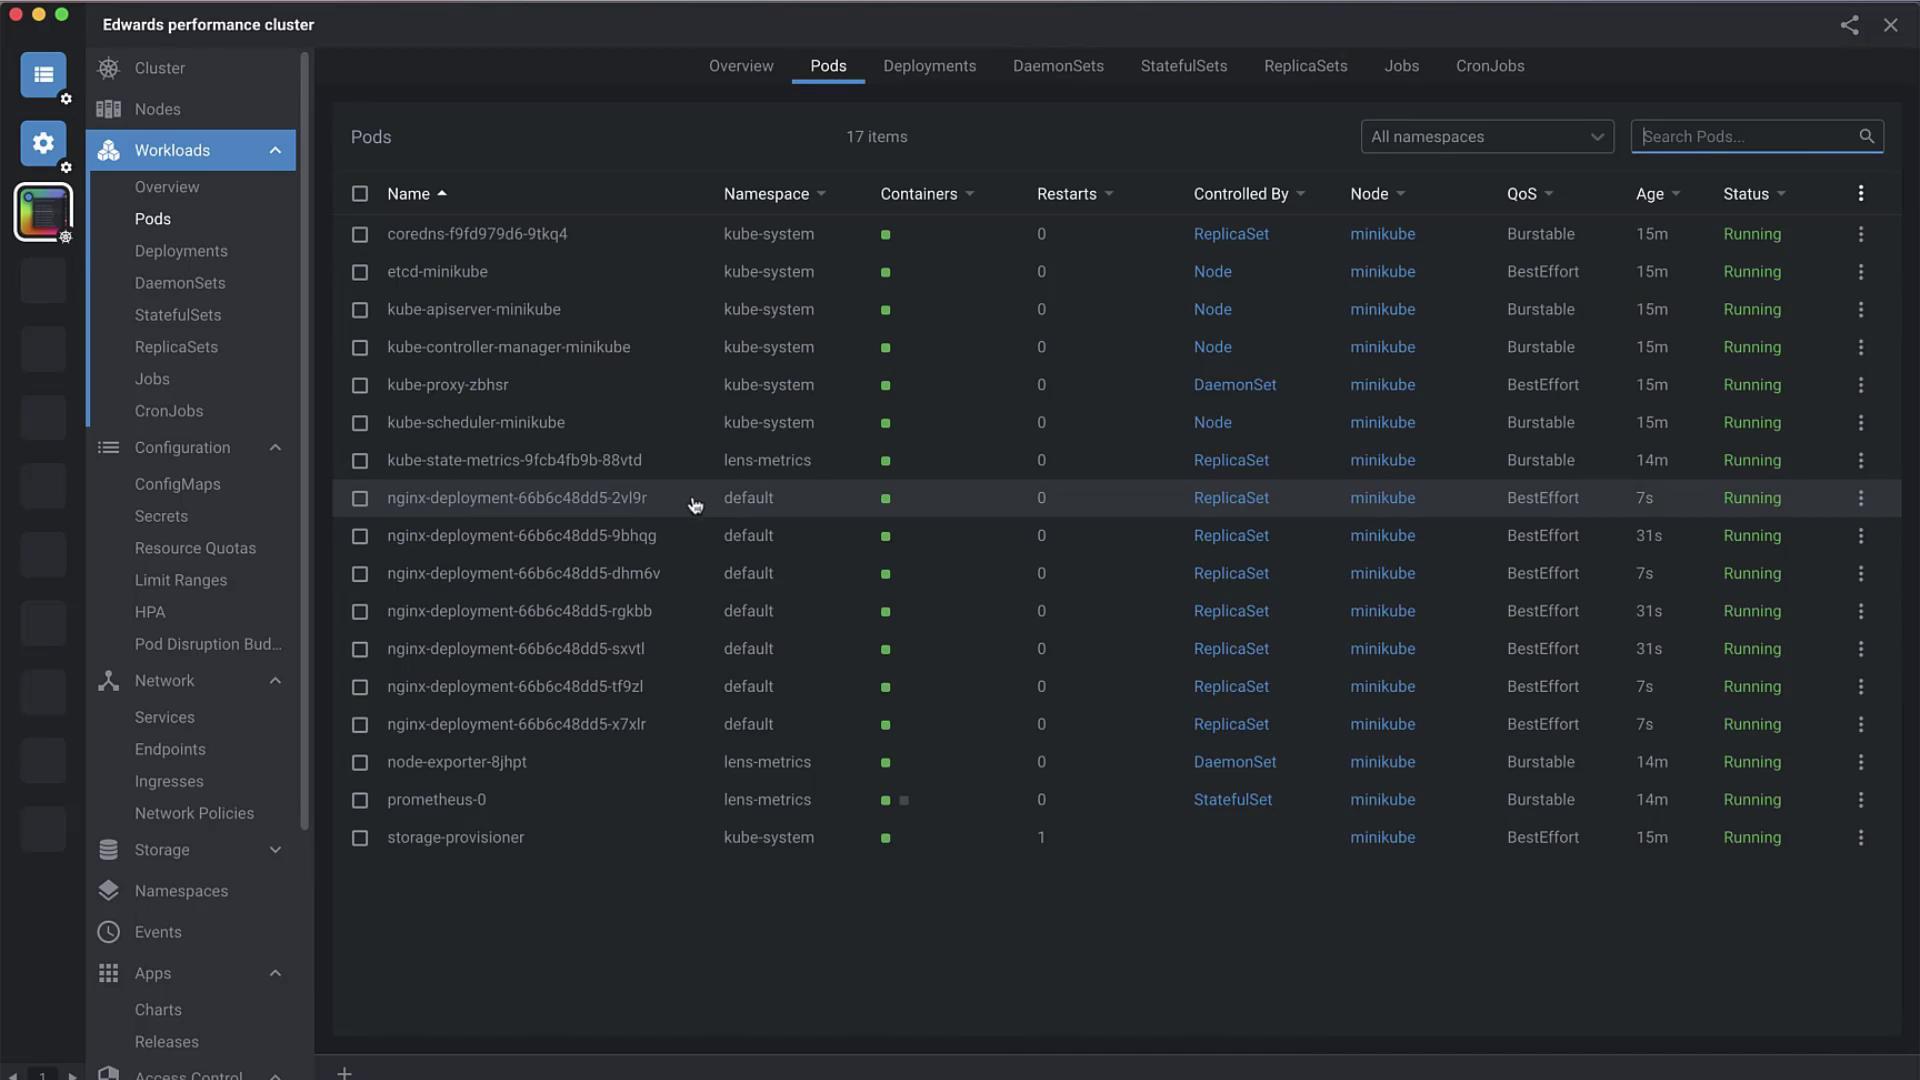Open the catalog list icon in left rail

(x=43, y=75)
